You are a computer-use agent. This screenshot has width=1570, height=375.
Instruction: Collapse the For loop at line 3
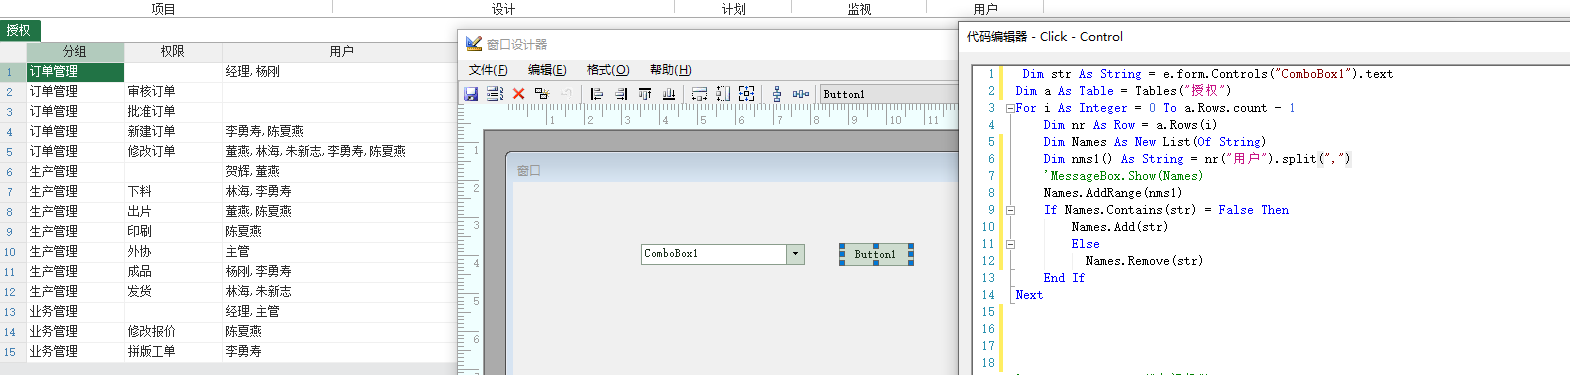(1010, 108)
